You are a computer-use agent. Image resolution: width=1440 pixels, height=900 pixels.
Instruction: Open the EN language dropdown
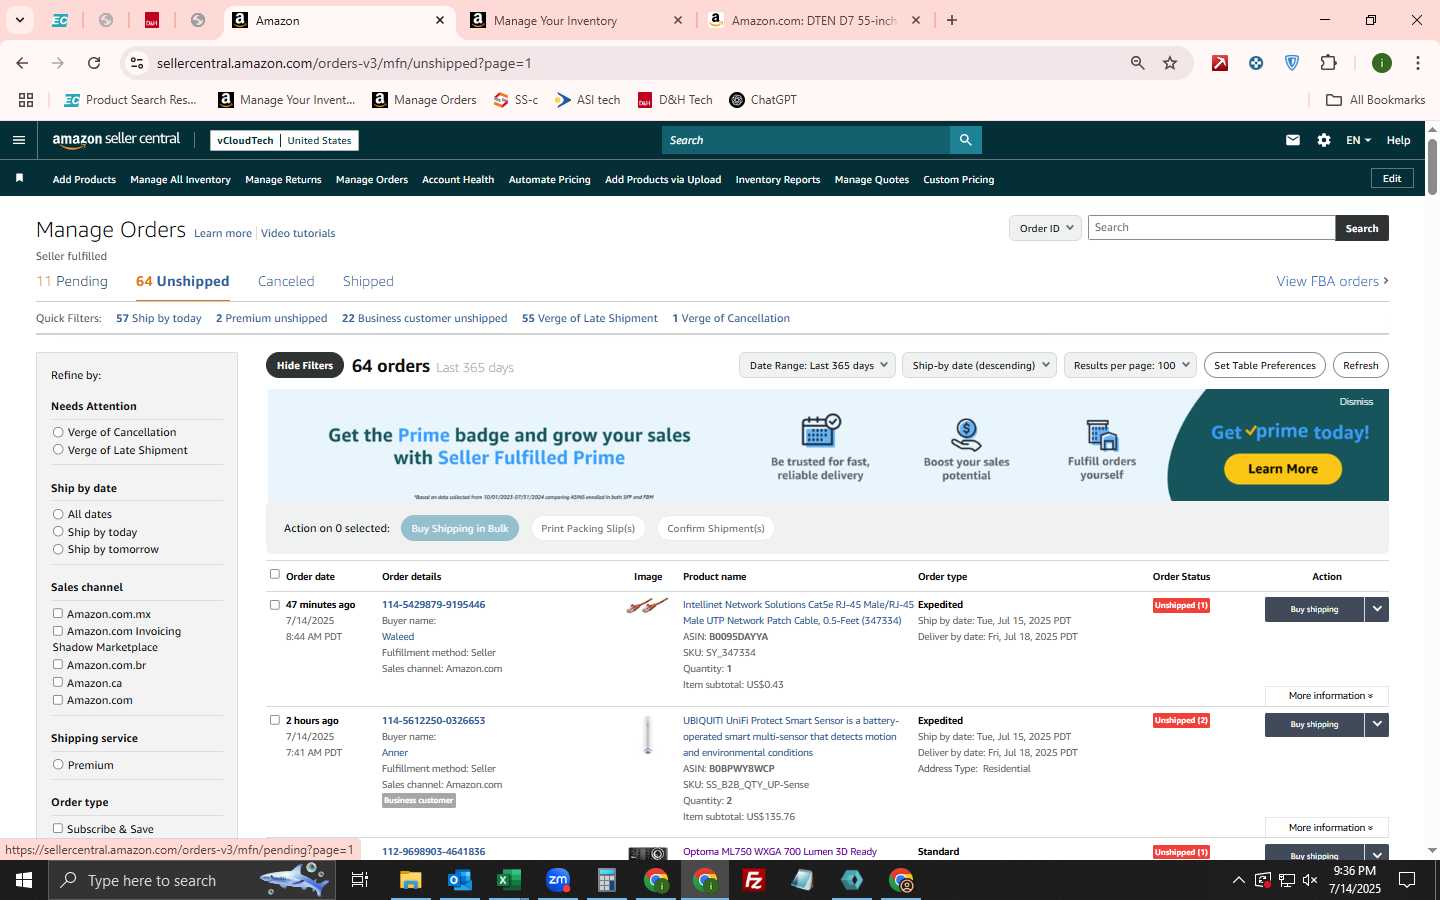[1358, 140]
